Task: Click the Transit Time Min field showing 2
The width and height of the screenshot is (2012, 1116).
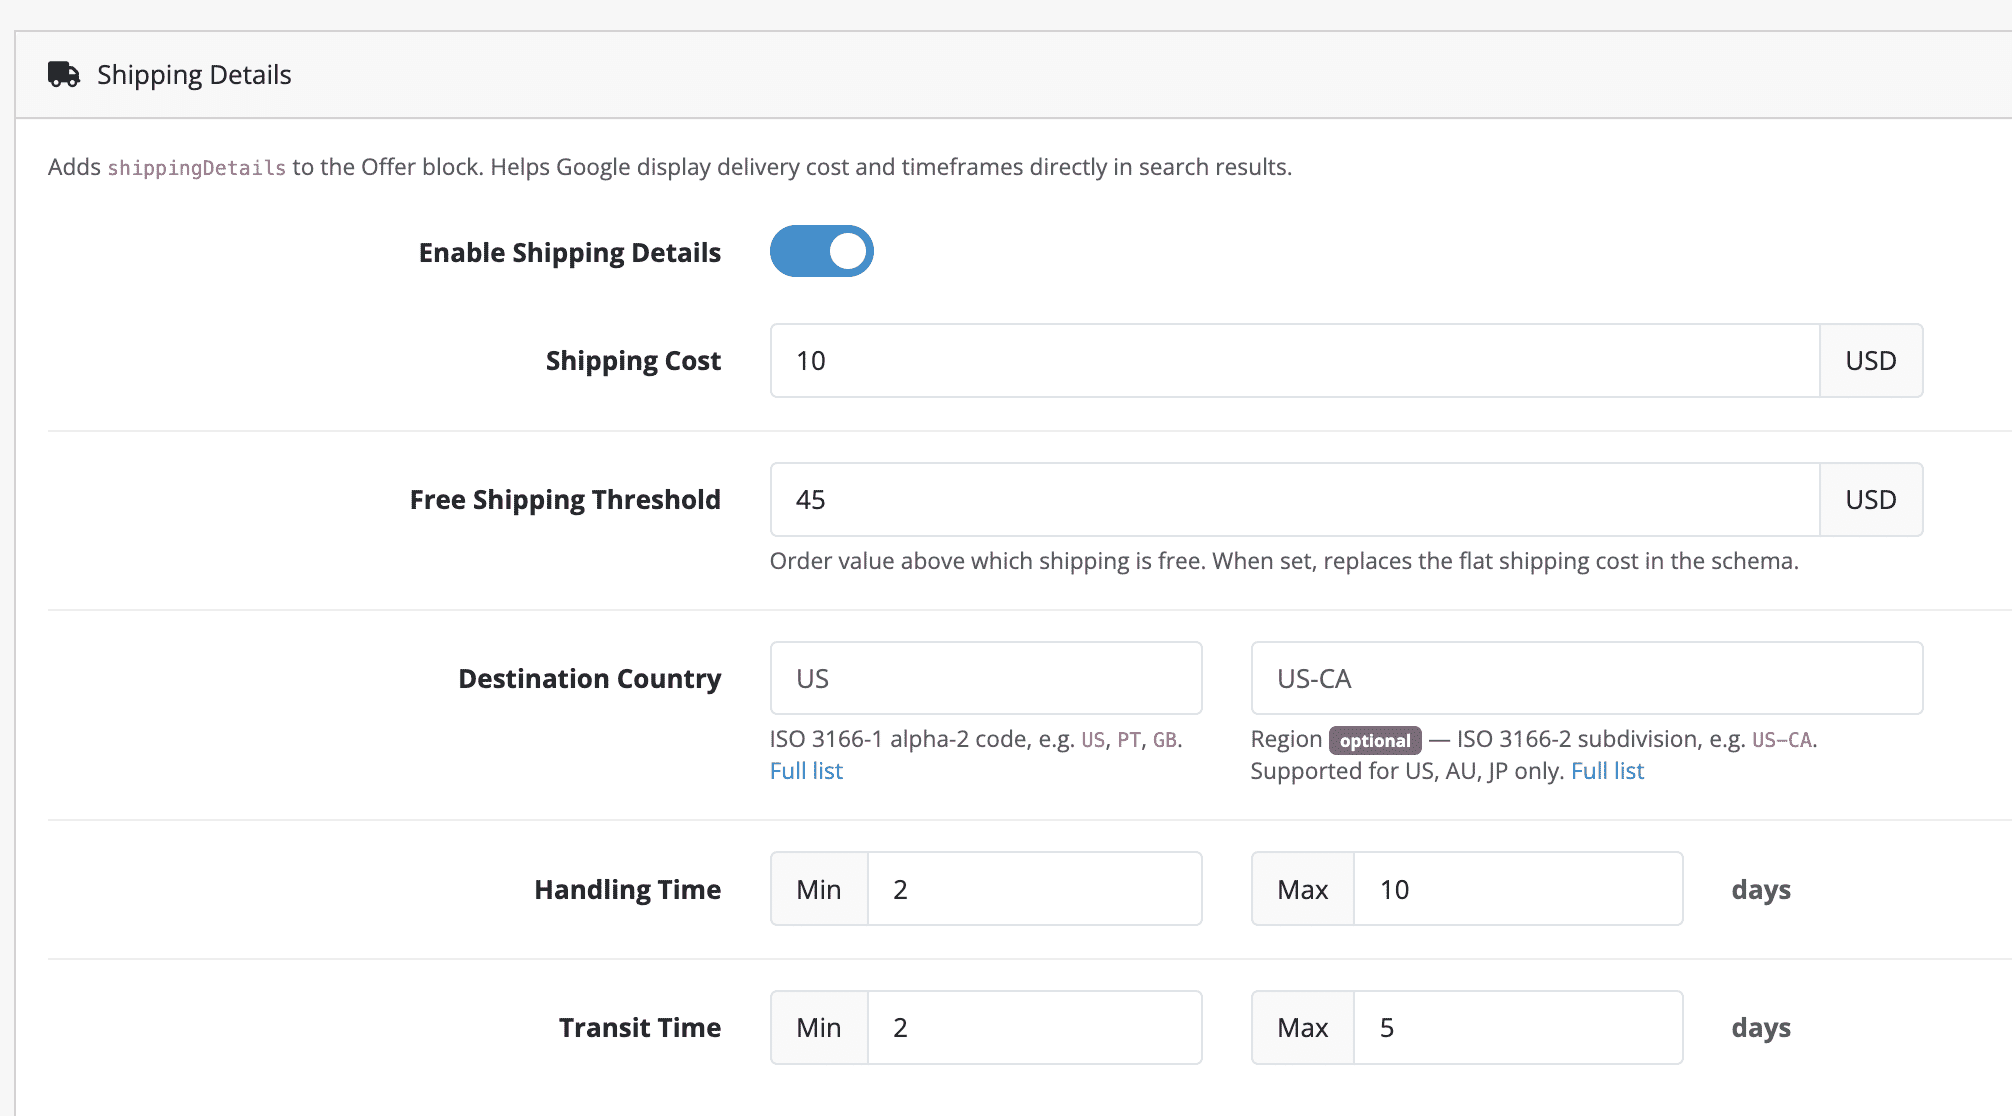Action: tap(1035, 1027)
